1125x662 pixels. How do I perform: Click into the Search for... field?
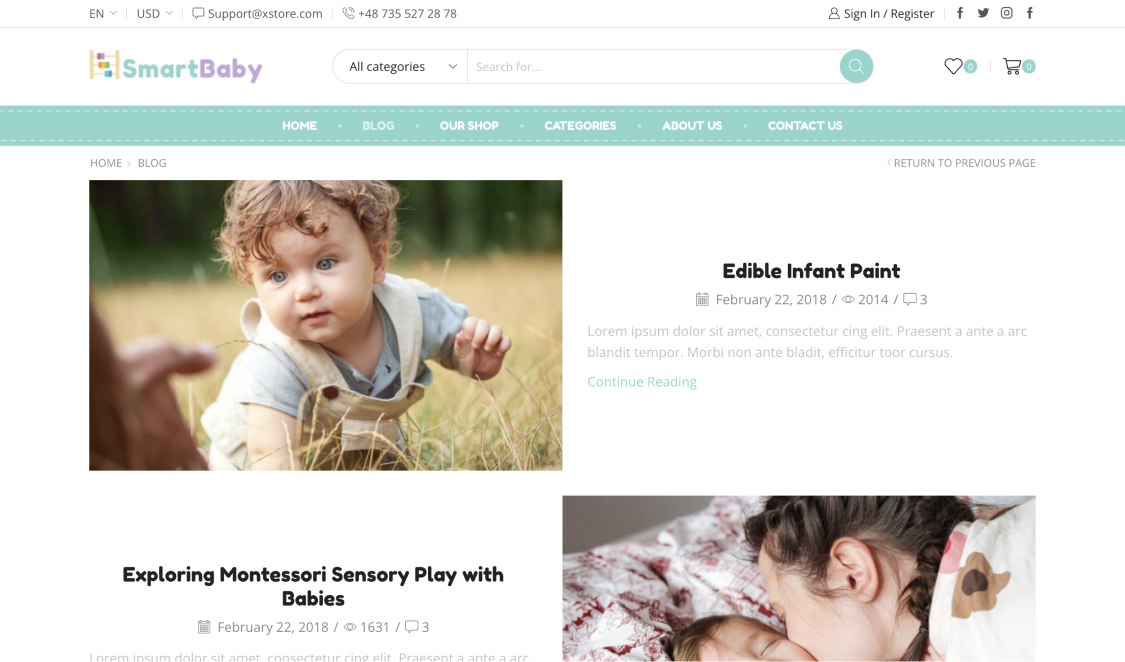pos(653,66)
